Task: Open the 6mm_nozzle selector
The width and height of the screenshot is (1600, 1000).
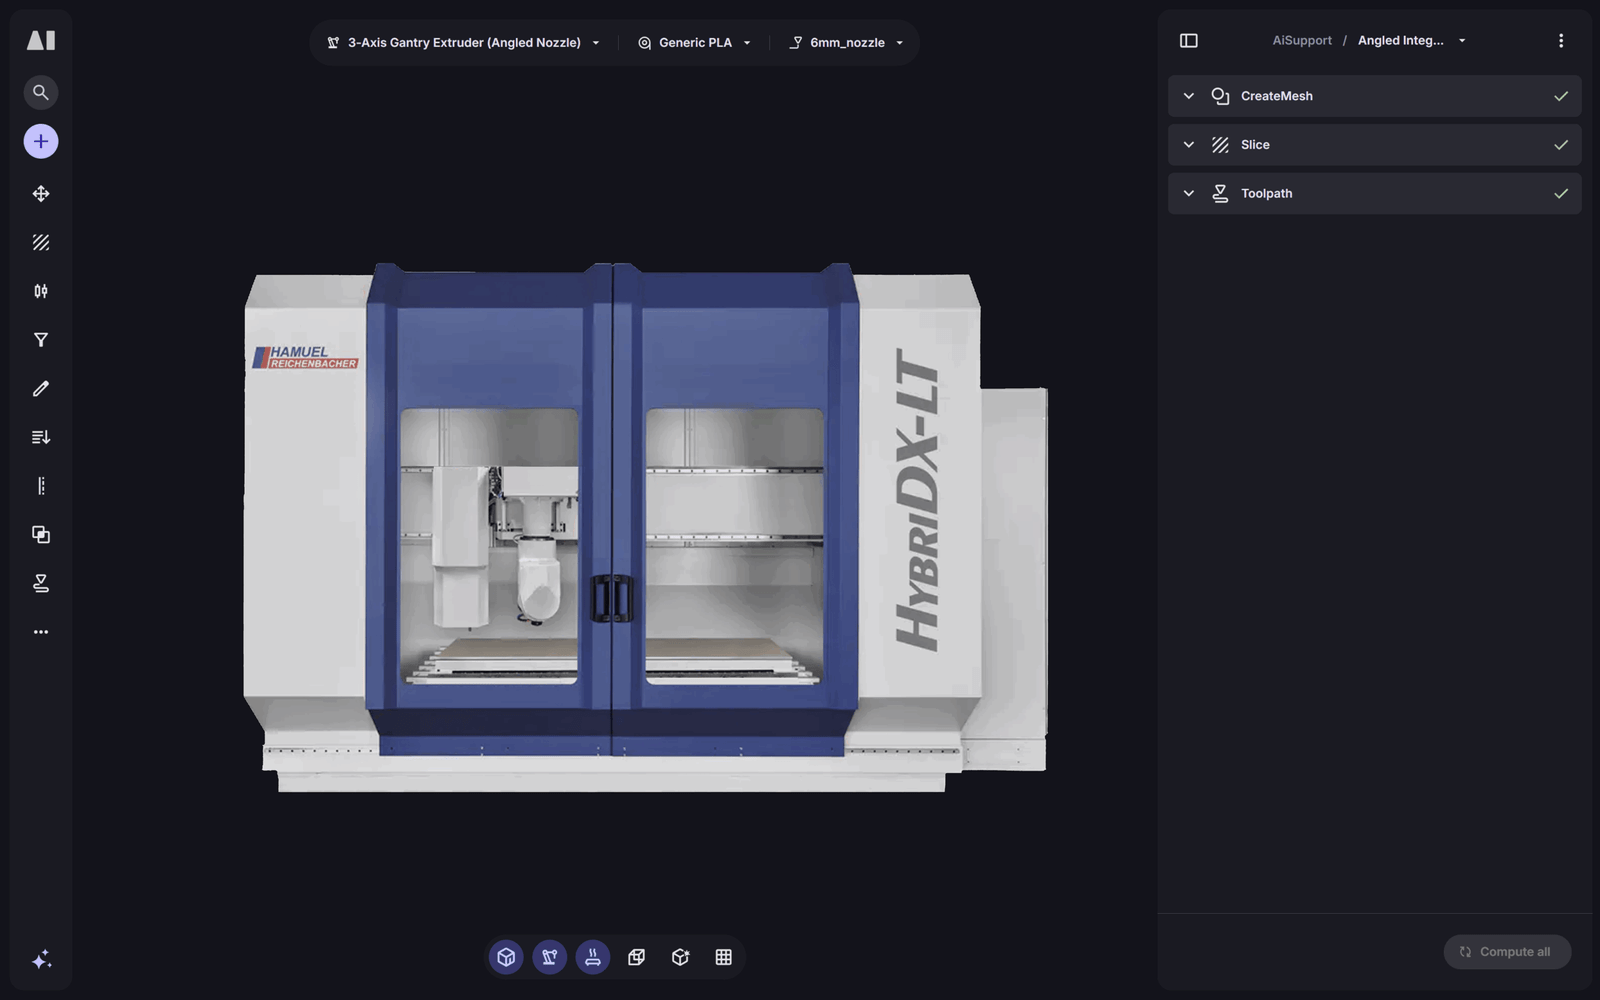Action: tap(845, 42)
